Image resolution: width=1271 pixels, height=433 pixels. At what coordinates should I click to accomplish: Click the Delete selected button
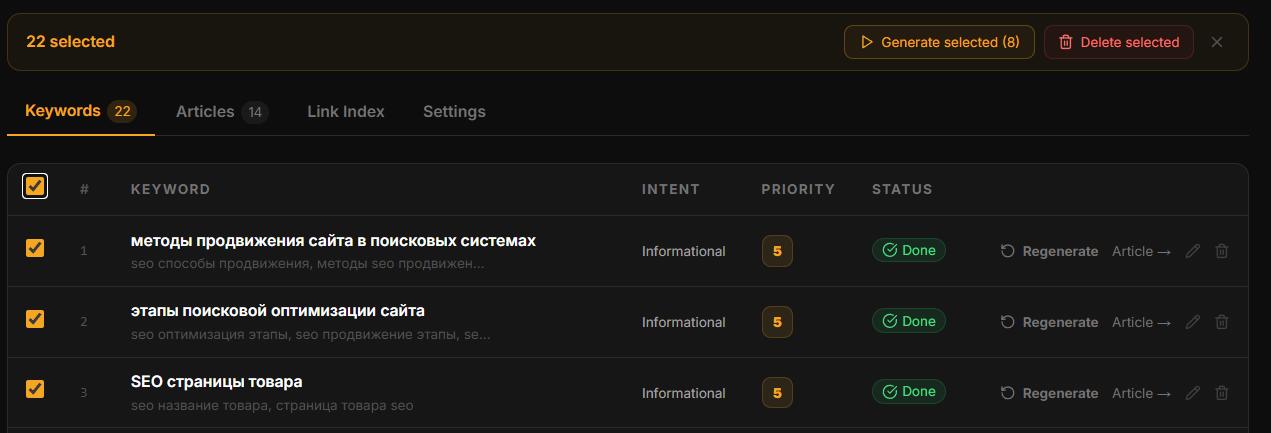click(1119, 42)
